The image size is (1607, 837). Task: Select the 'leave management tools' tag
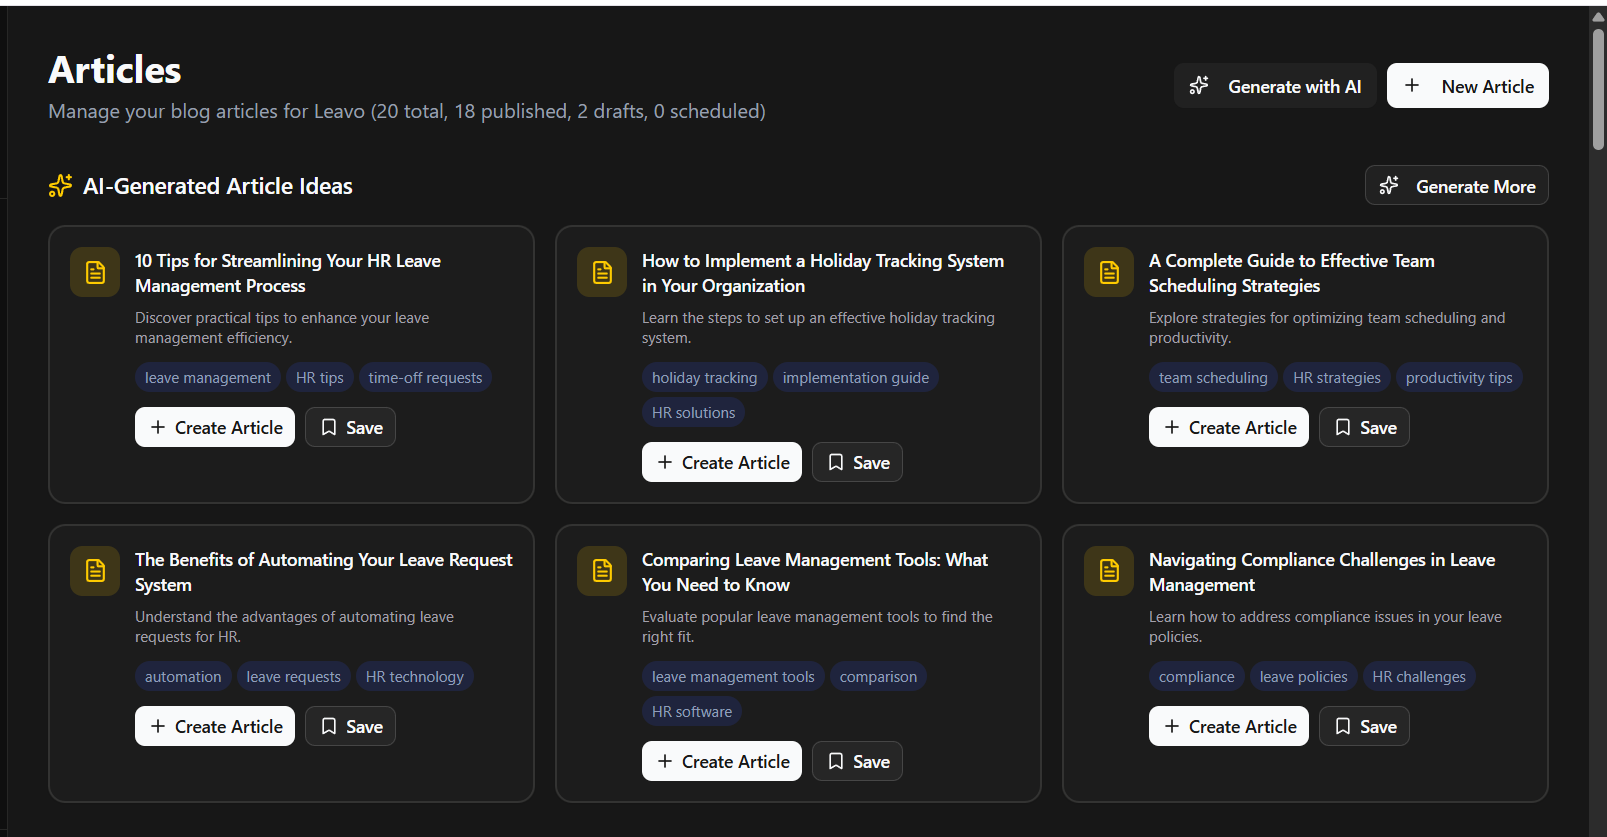(733, 676)
